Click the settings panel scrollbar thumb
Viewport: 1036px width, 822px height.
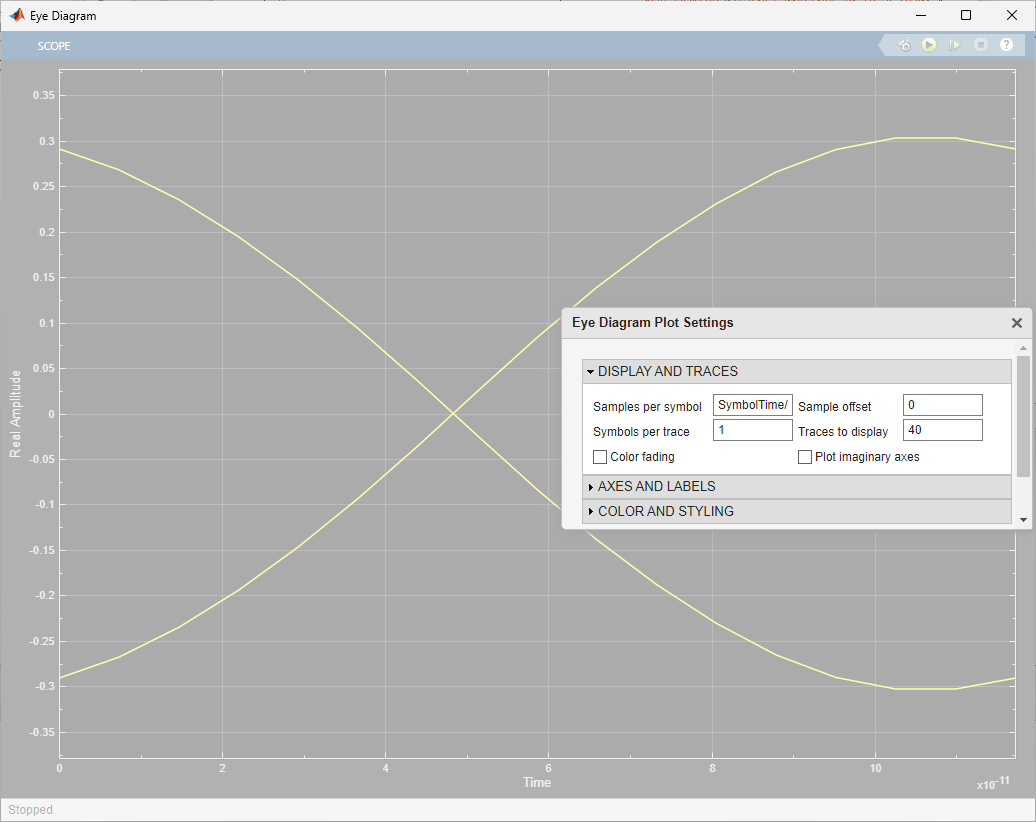click(1023, 416)
